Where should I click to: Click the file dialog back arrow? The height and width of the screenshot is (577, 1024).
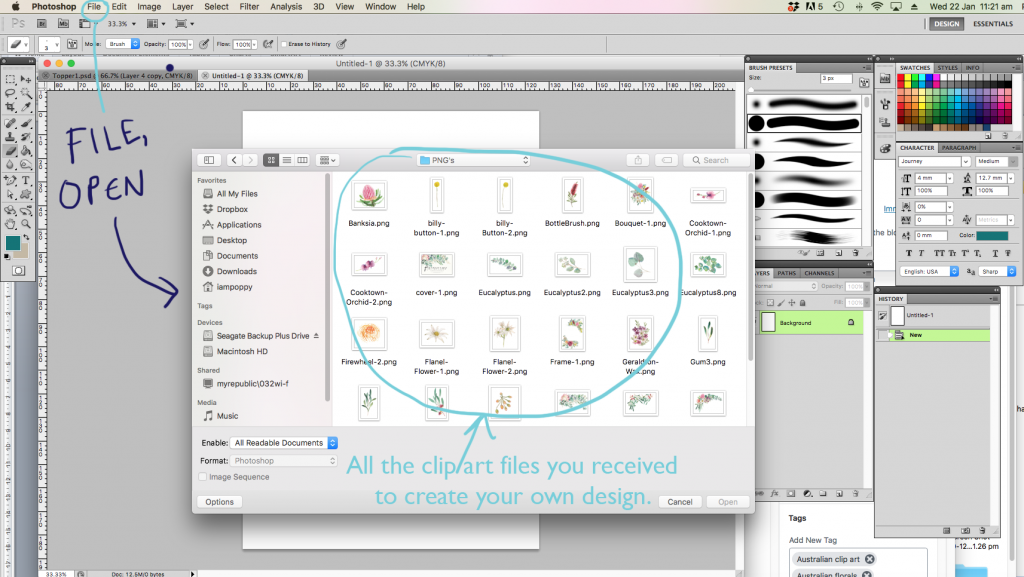pos(234,160)
